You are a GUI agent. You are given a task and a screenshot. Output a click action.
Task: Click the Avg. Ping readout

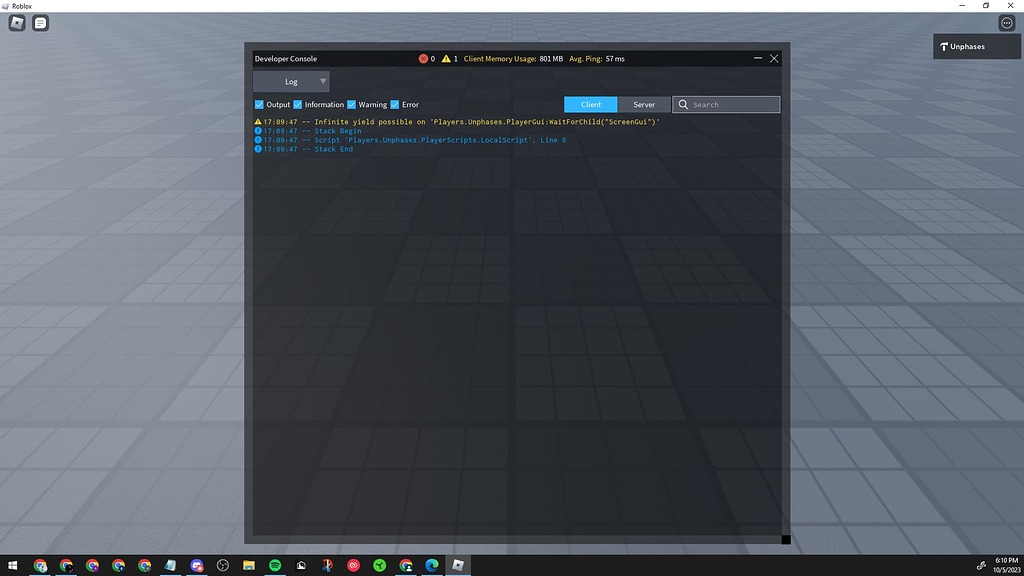[x=597, y=59]
